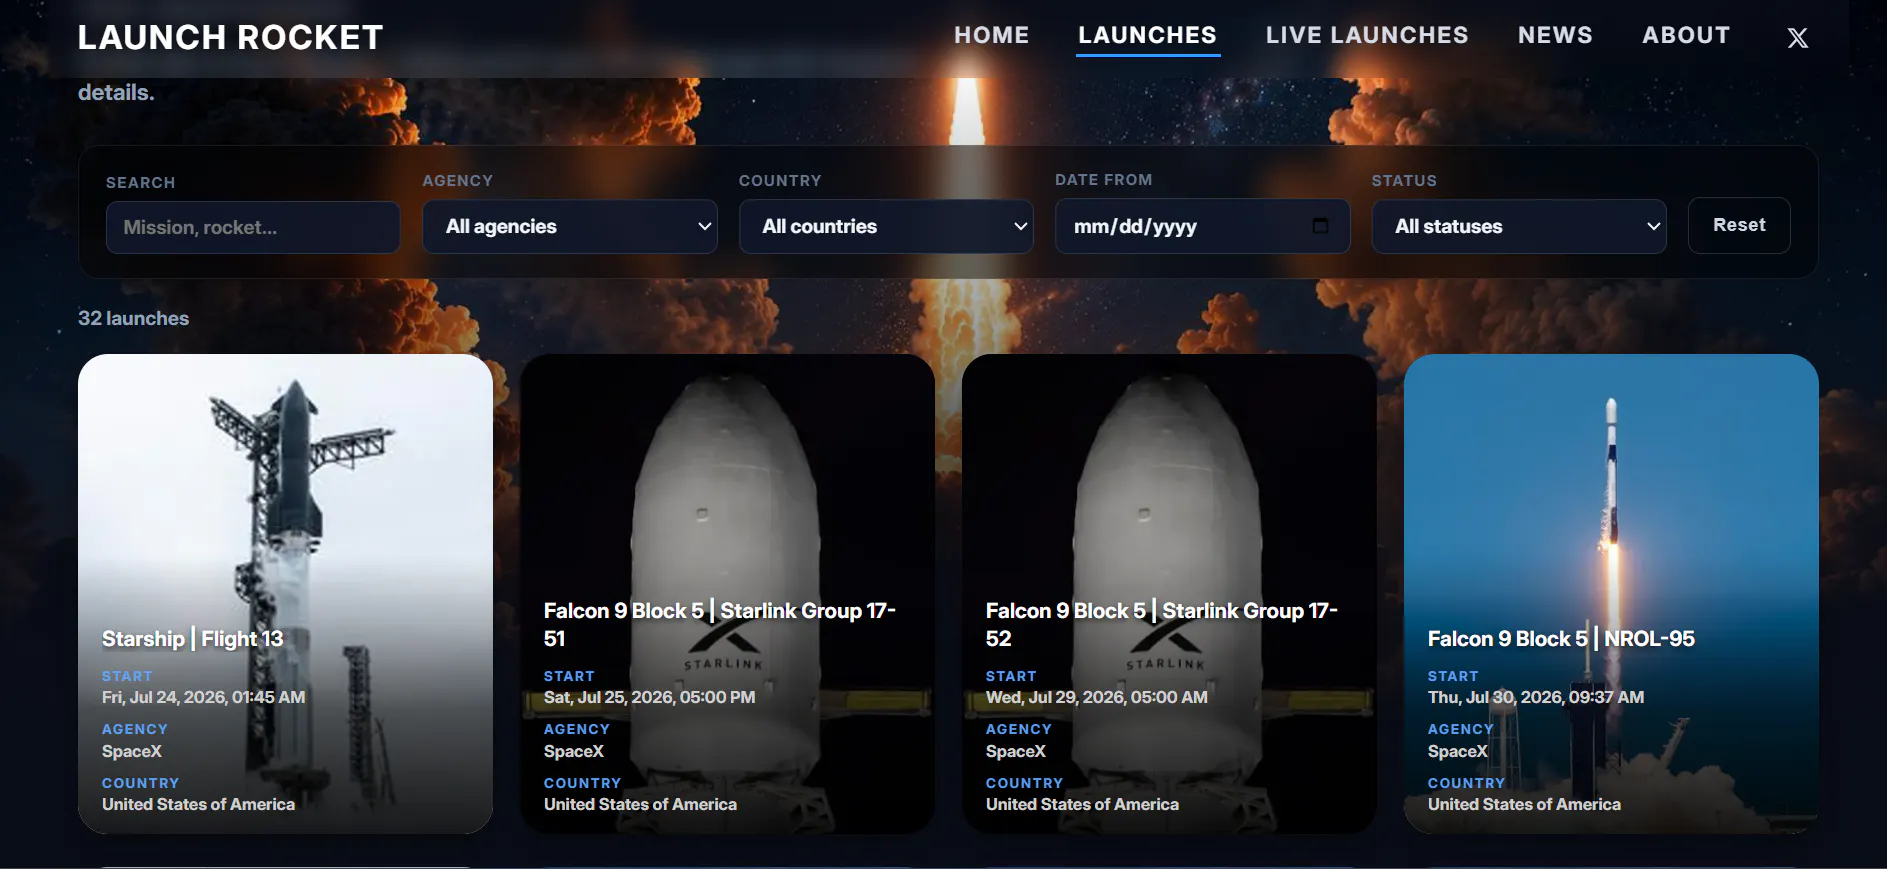1887x869 pixels.
Task: Click the 'Starship | Flight 13' title
Action: coord(192,638)
